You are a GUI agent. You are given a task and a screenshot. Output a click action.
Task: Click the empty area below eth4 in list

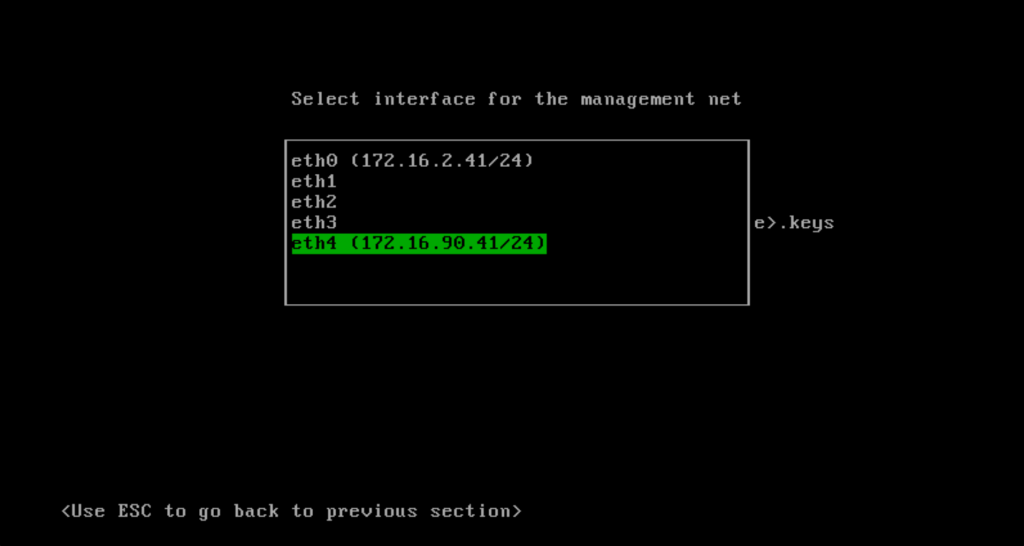(x=516, y=279)
